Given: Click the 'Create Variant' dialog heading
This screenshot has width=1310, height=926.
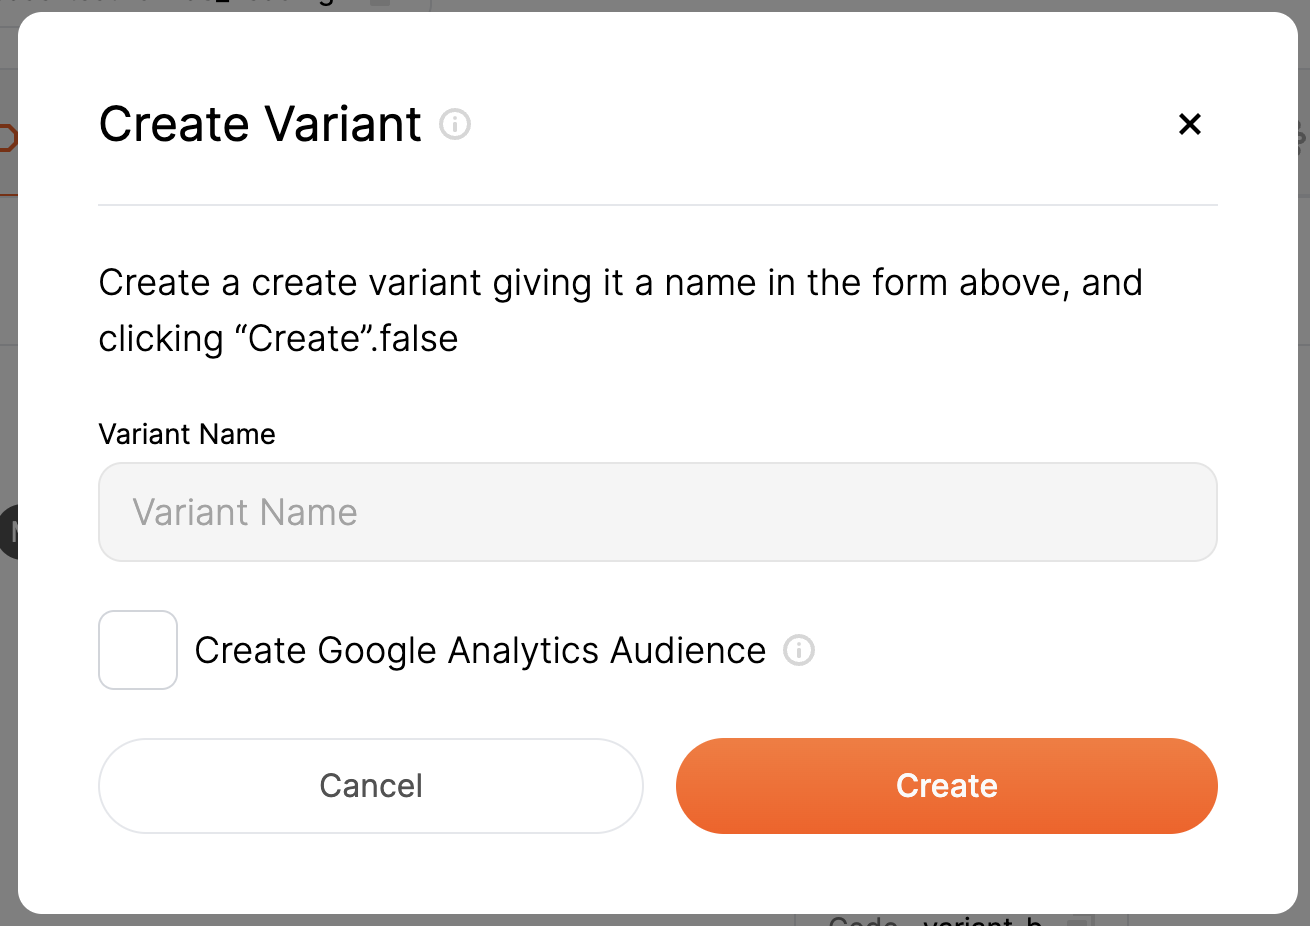Looking at the screenshot, I should pos(260,124).
